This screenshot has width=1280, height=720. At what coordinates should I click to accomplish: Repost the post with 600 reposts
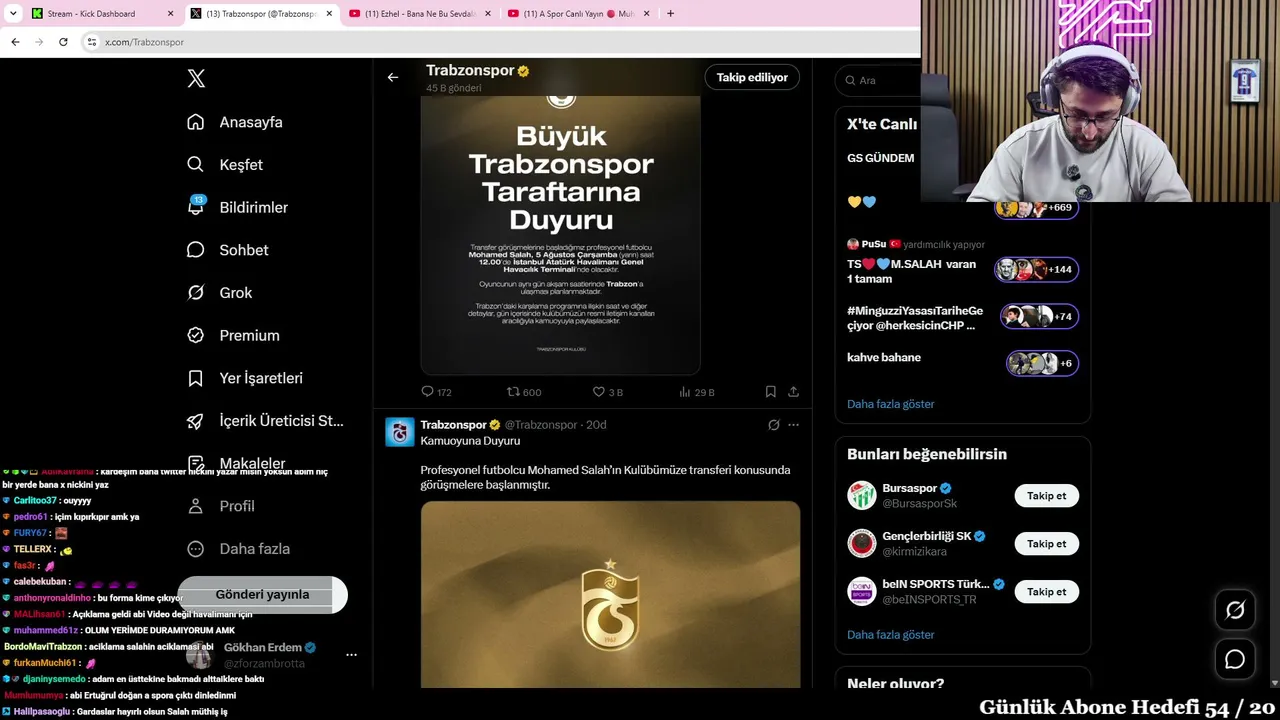pyautogui.click(x=524, y=392)
